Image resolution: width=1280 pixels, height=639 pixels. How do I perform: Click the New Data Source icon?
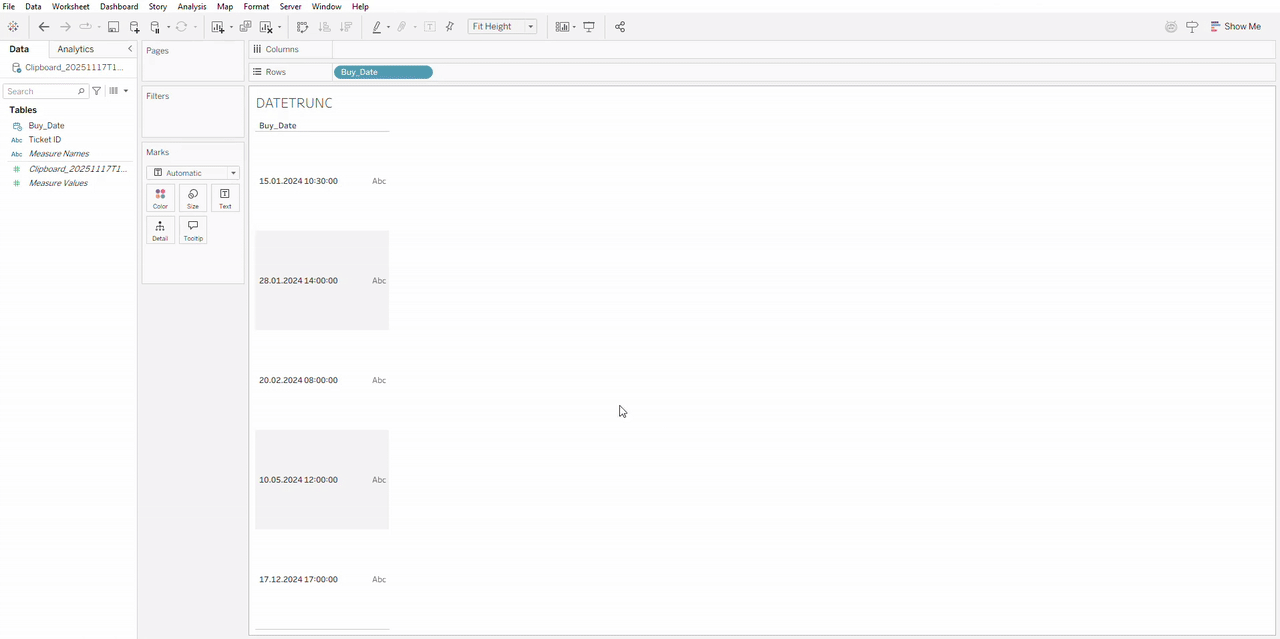click(135, 27)
